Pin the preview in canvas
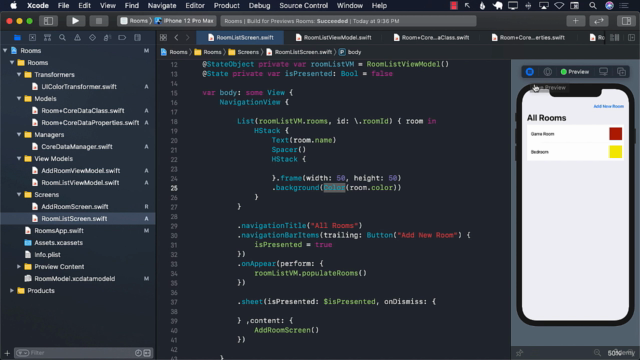The width and height of the screenshot is (640, 360). [x=520, y=353]
